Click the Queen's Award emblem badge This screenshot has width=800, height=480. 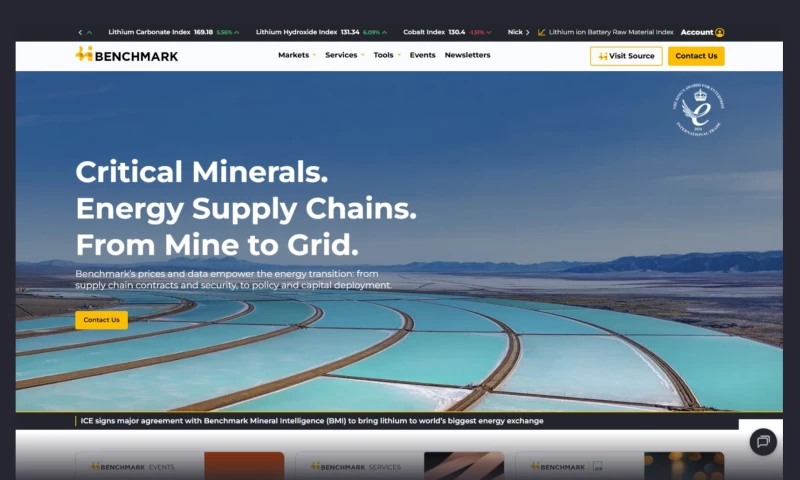[698, 110]
